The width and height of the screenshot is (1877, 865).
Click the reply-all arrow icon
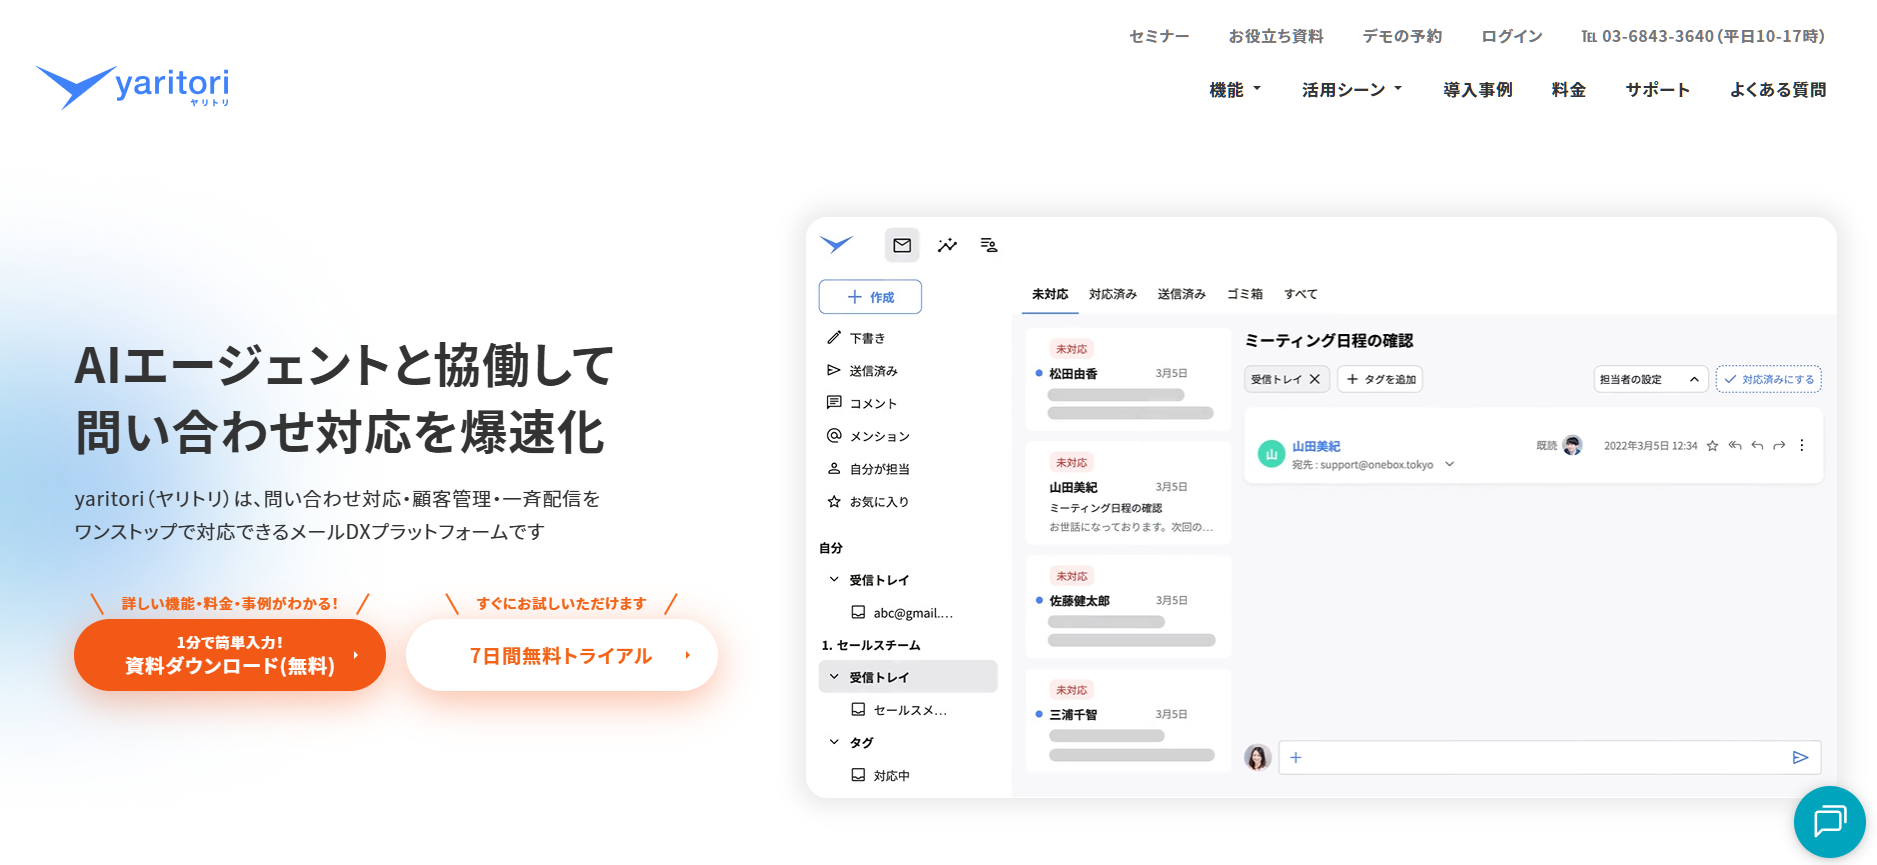click(1735, 446)
